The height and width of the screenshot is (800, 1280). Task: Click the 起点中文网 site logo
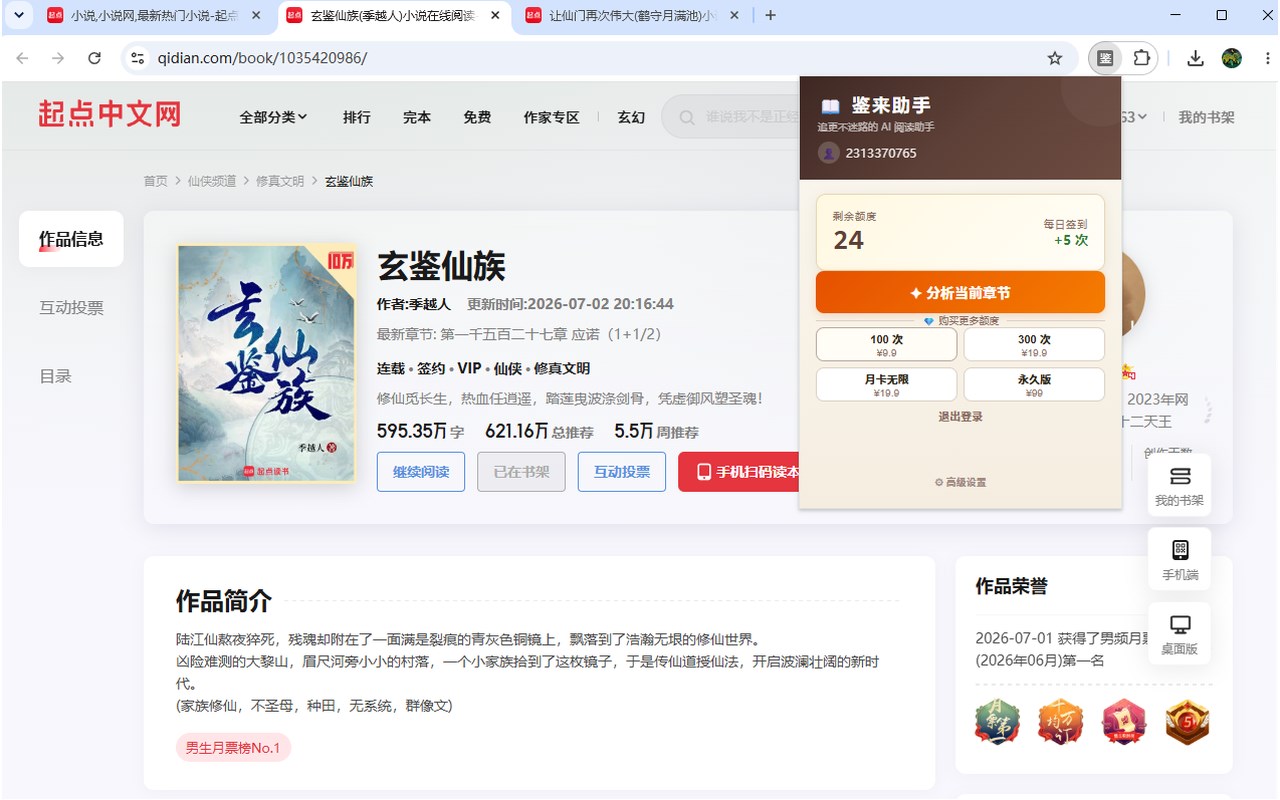pos(110,114)
